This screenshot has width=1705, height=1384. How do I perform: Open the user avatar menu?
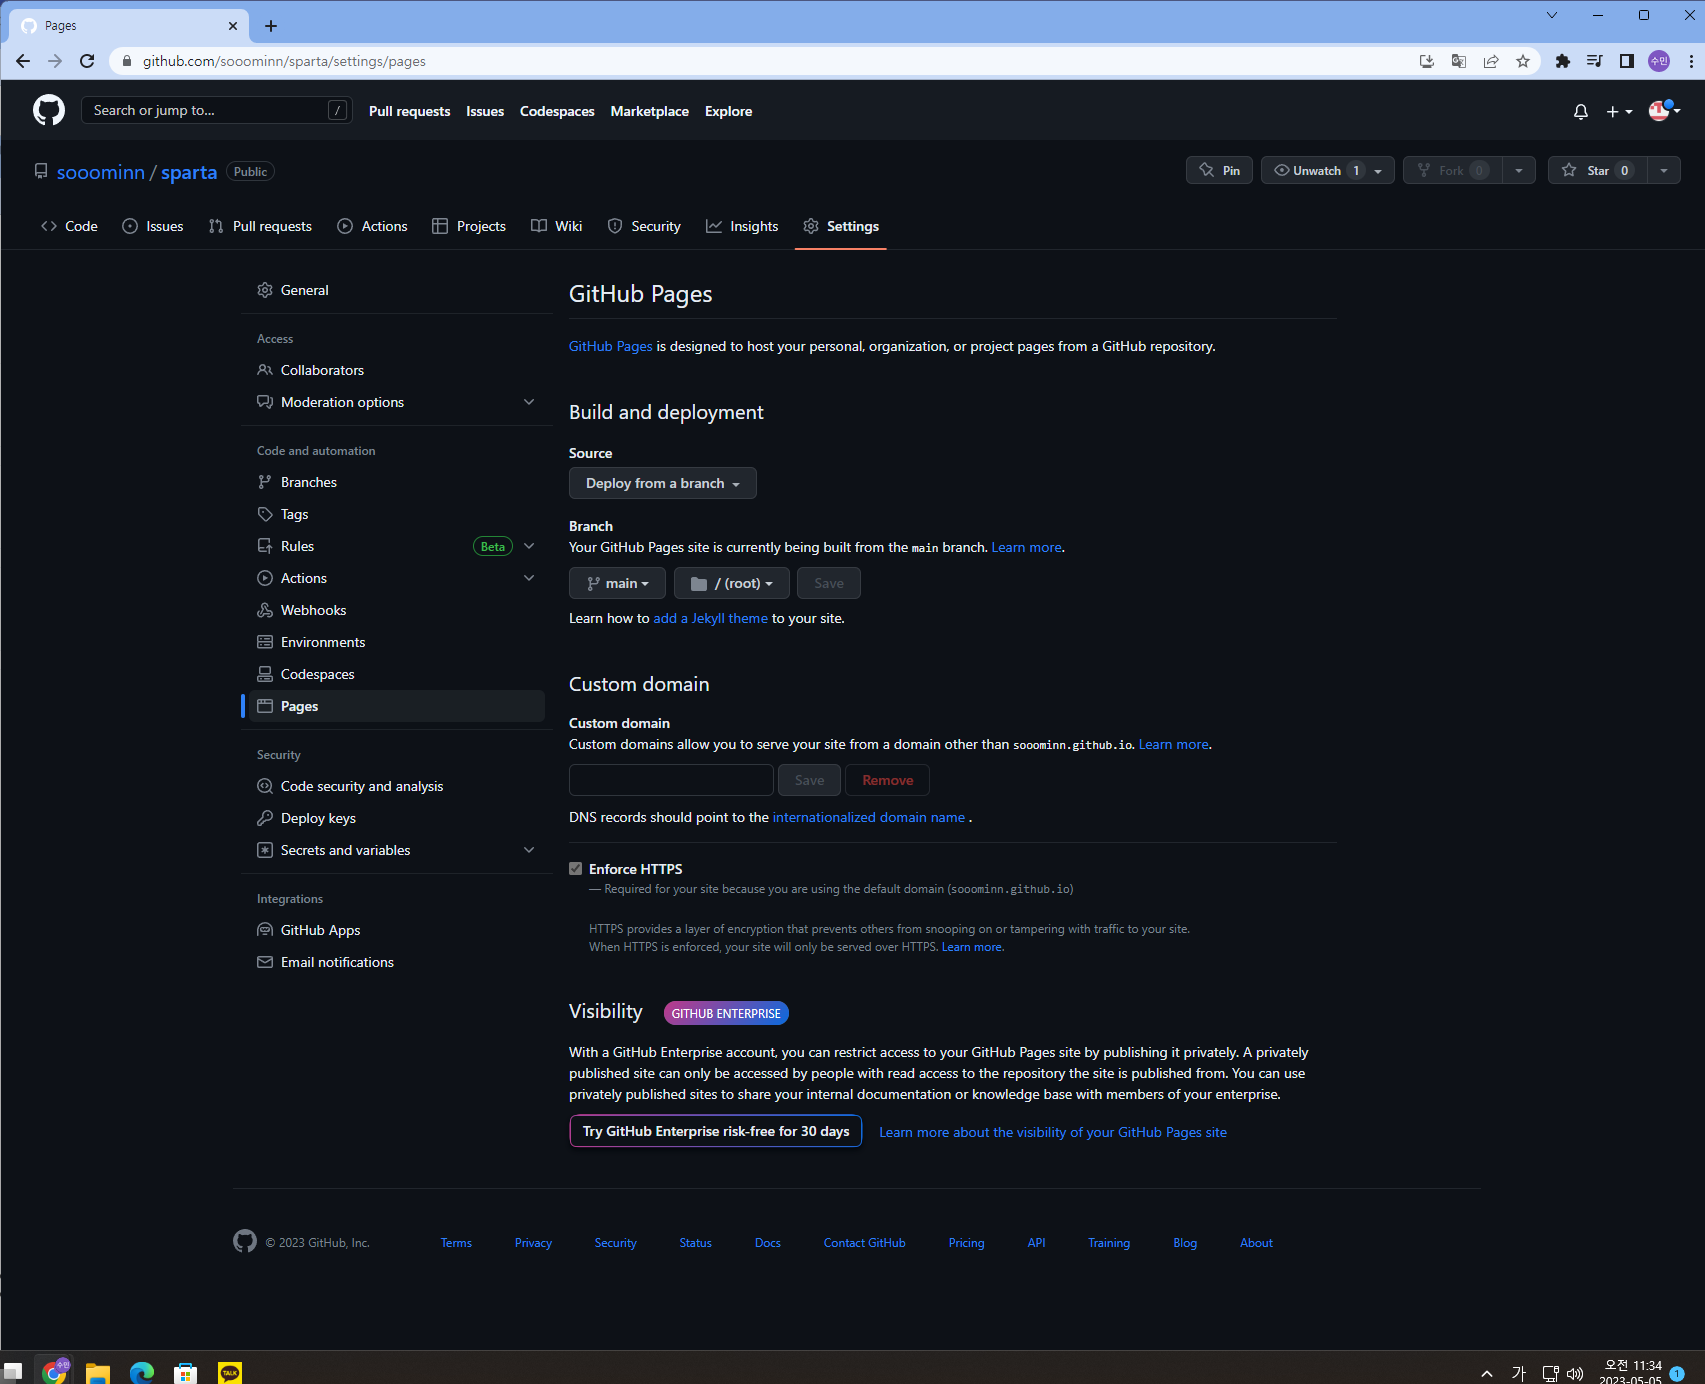coord(1664,111)
